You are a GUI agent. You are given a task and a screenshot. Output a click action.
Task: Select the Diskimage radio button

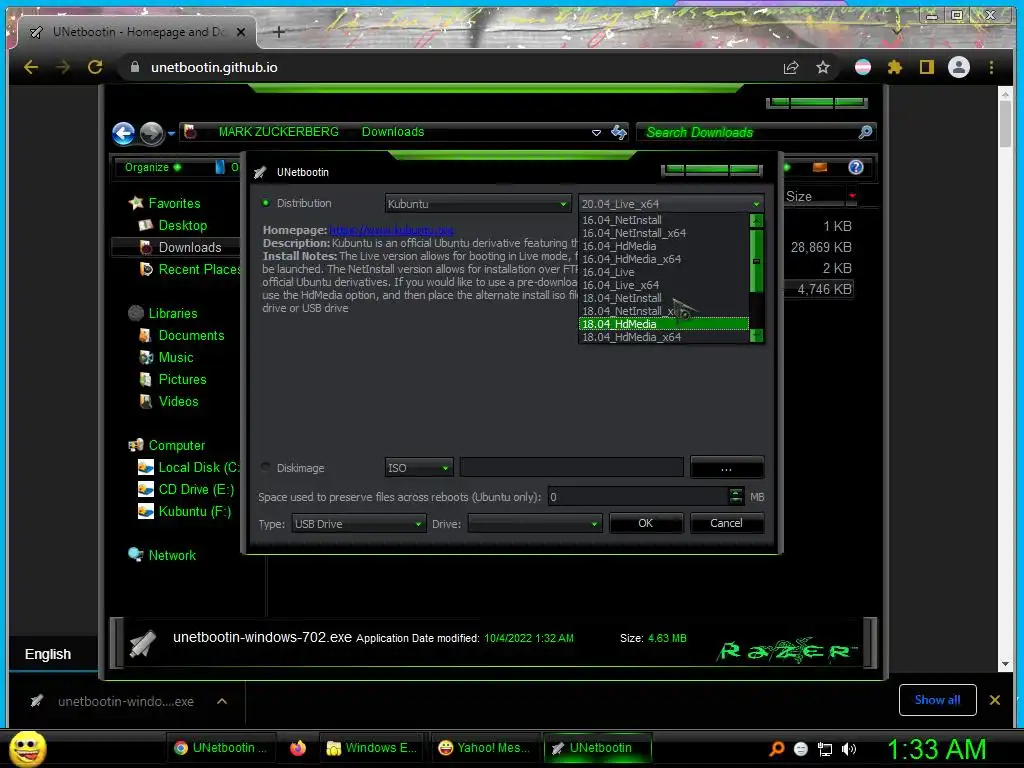[x=266, y=468]
